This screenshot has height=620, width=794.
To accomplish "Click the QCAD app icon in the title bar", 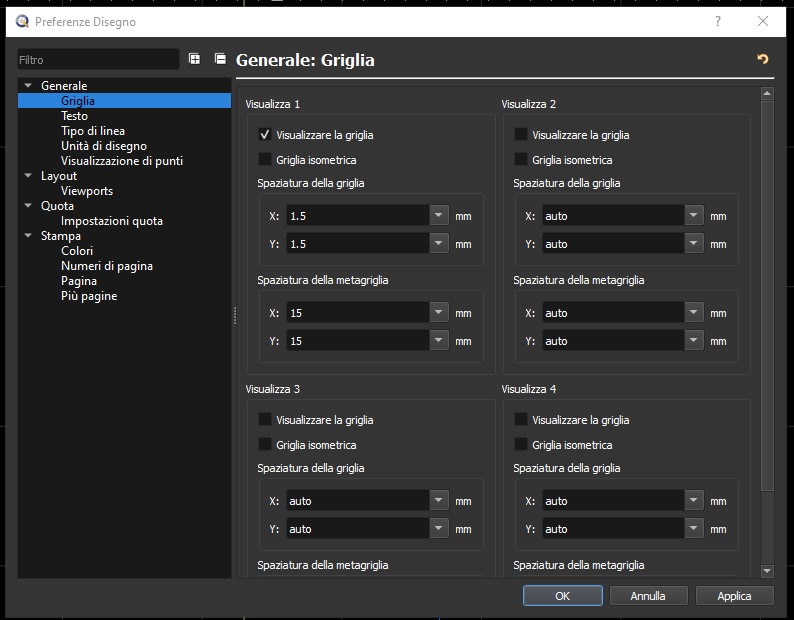I will 22,21.
